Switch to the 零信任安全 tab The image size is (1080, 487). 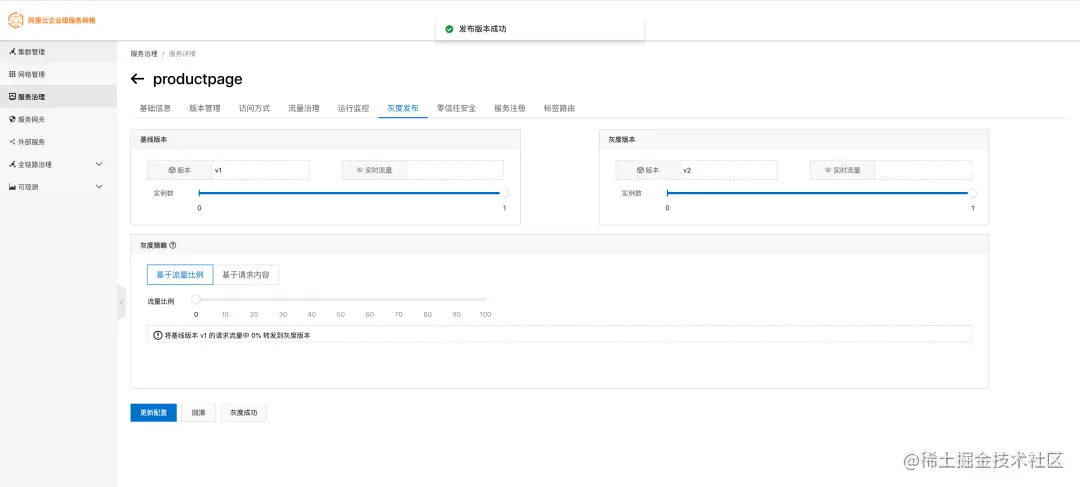coord(457,108)
